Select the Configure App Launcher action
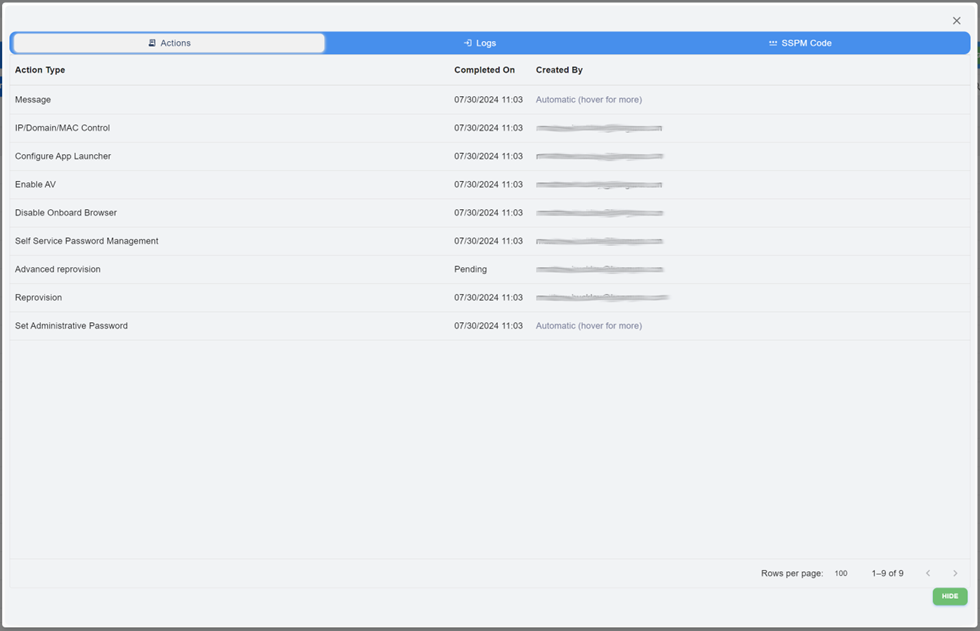This screenshot has height=631, width=980. click(63, 156)
